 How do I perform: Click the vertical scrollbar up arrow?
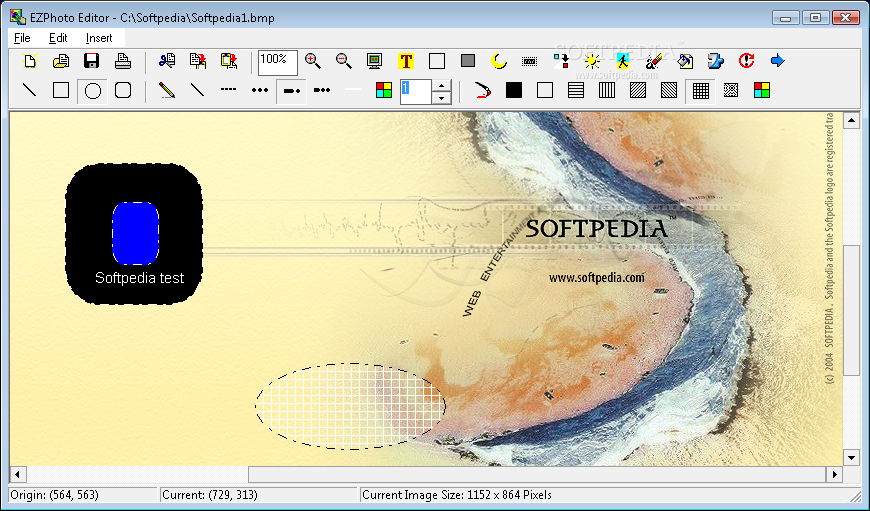click(852, 120)
